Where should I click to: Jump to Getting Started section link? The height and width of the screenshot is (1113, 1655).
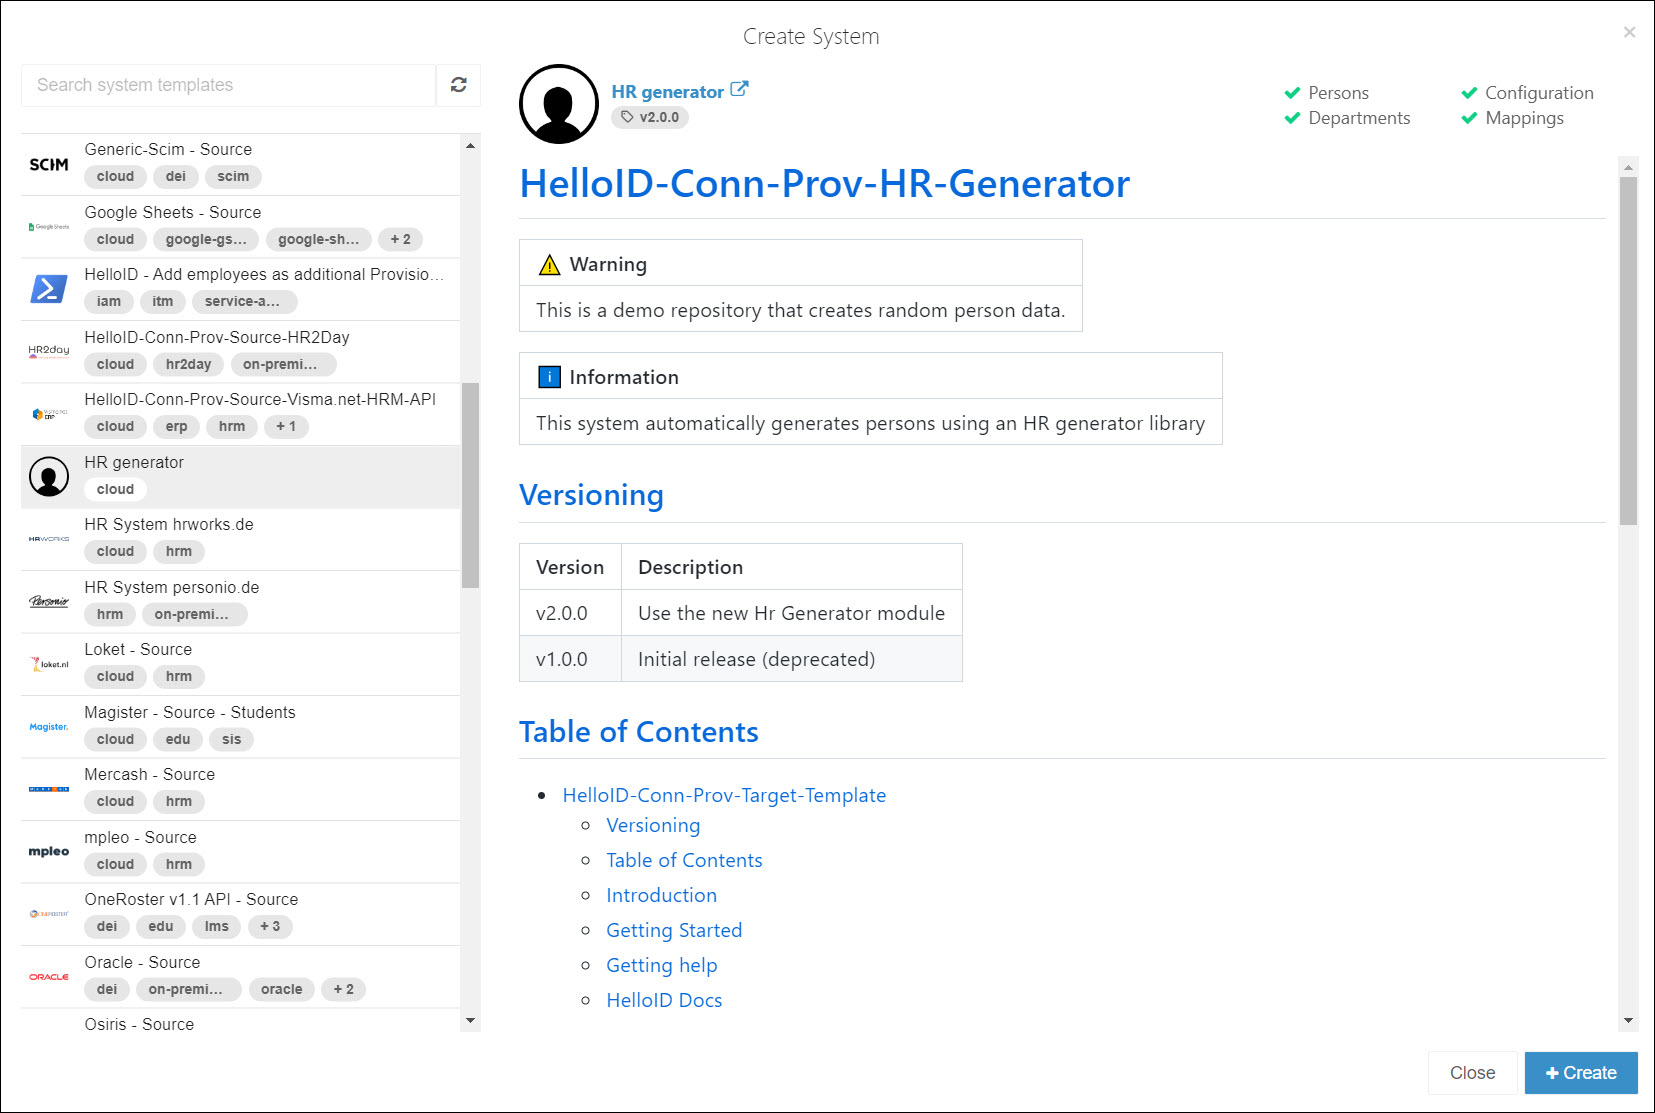[x=674, y=930]
